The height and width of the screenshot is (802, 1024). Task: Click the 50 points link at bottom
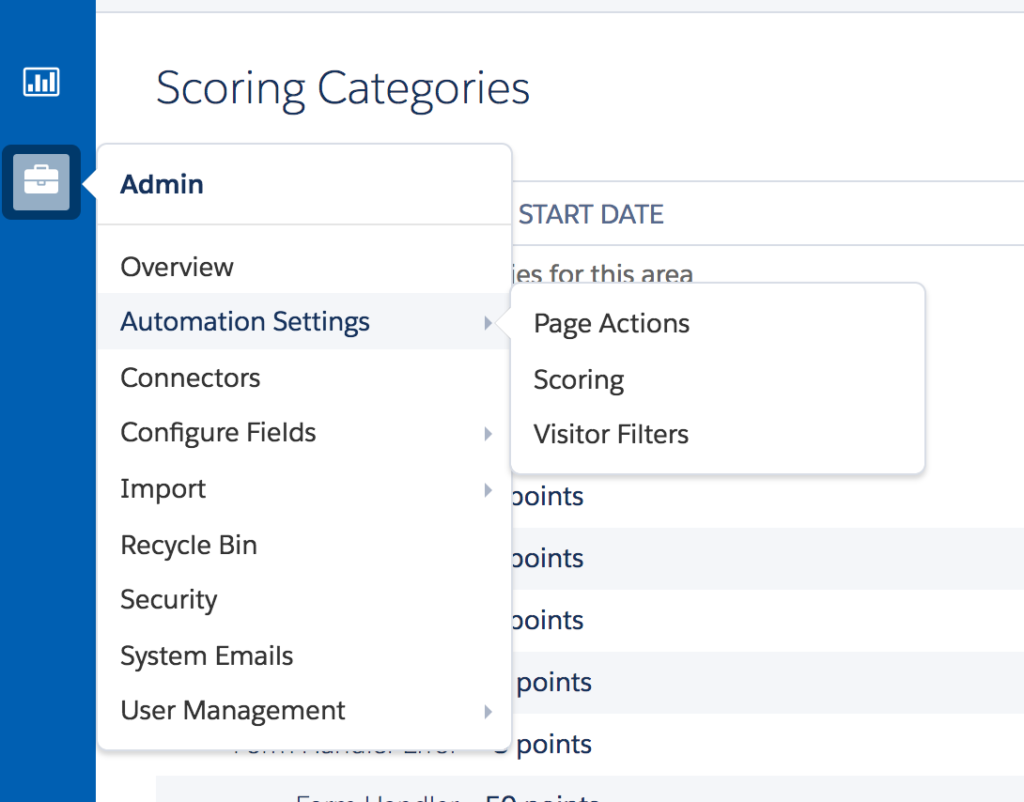538,798
